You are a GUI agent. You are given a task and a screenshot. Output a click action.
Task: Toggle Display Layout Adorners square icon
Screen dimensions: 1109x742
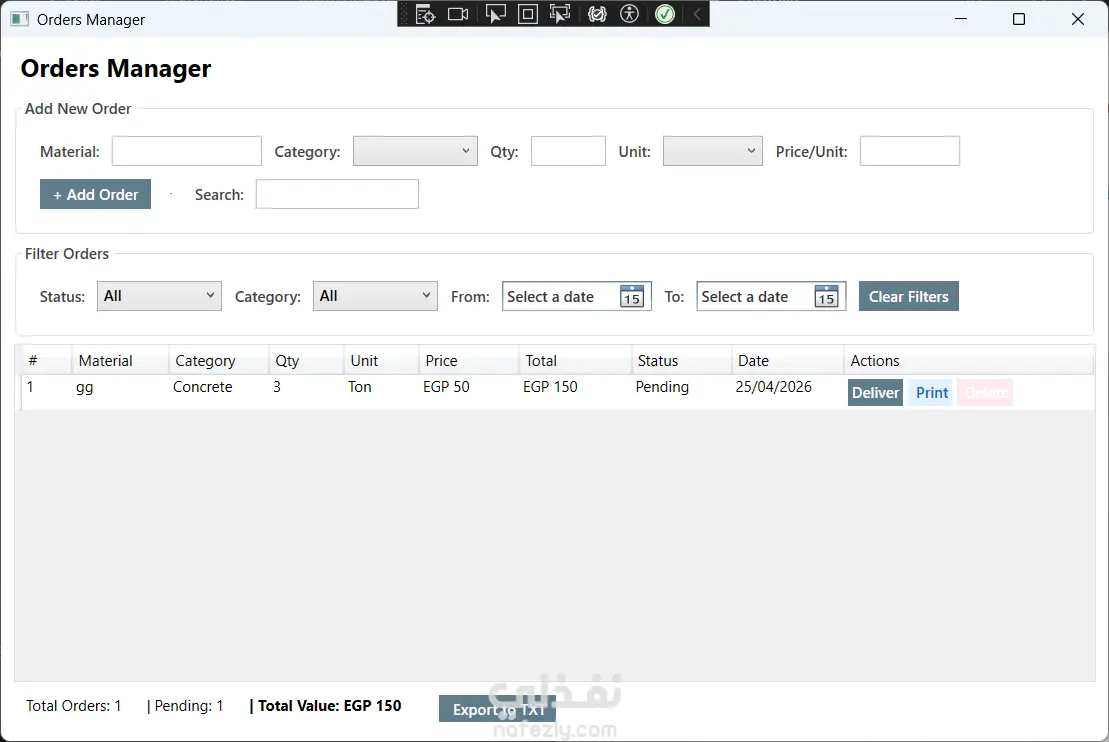[x=528, y=14]
